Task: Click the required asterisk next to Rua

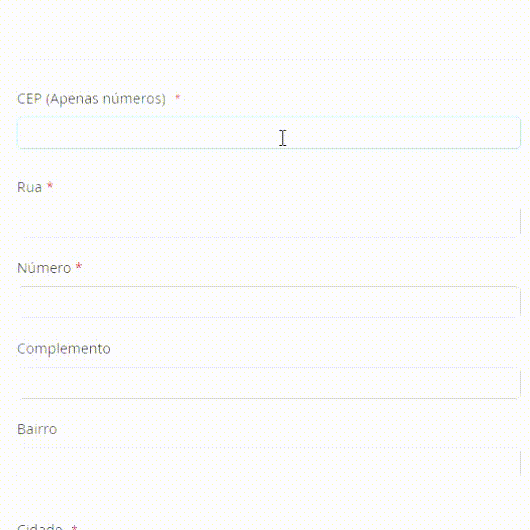Action: pos(50,186)
